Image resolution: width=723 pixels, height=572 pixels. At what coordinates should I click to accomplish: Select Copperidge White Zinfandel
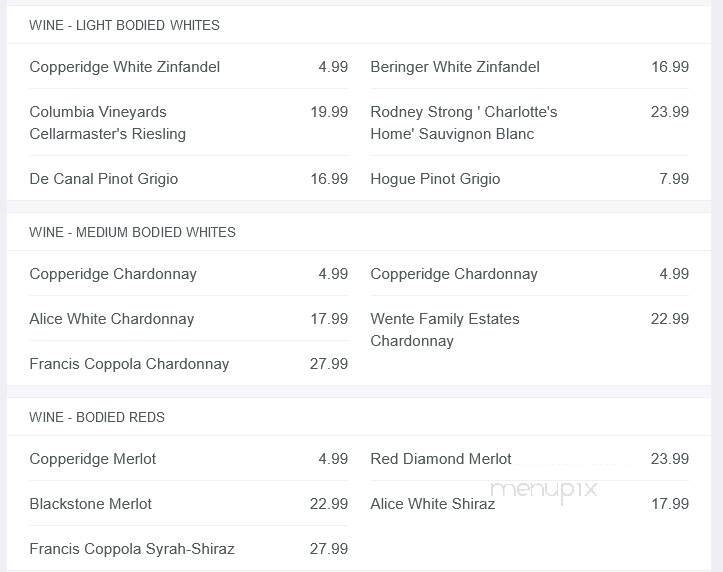(125, 67)
